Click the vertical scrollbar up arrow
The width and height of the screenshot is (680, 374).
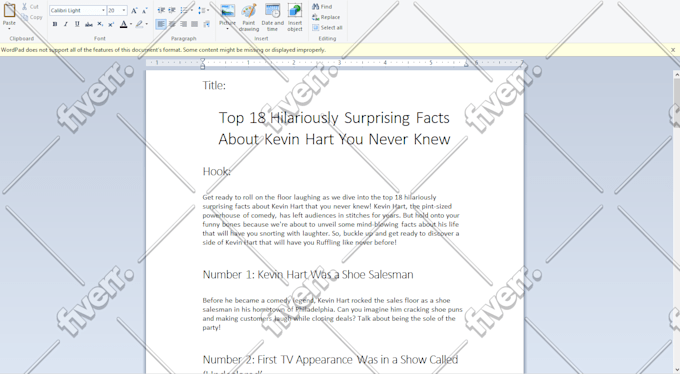[677, 75]
